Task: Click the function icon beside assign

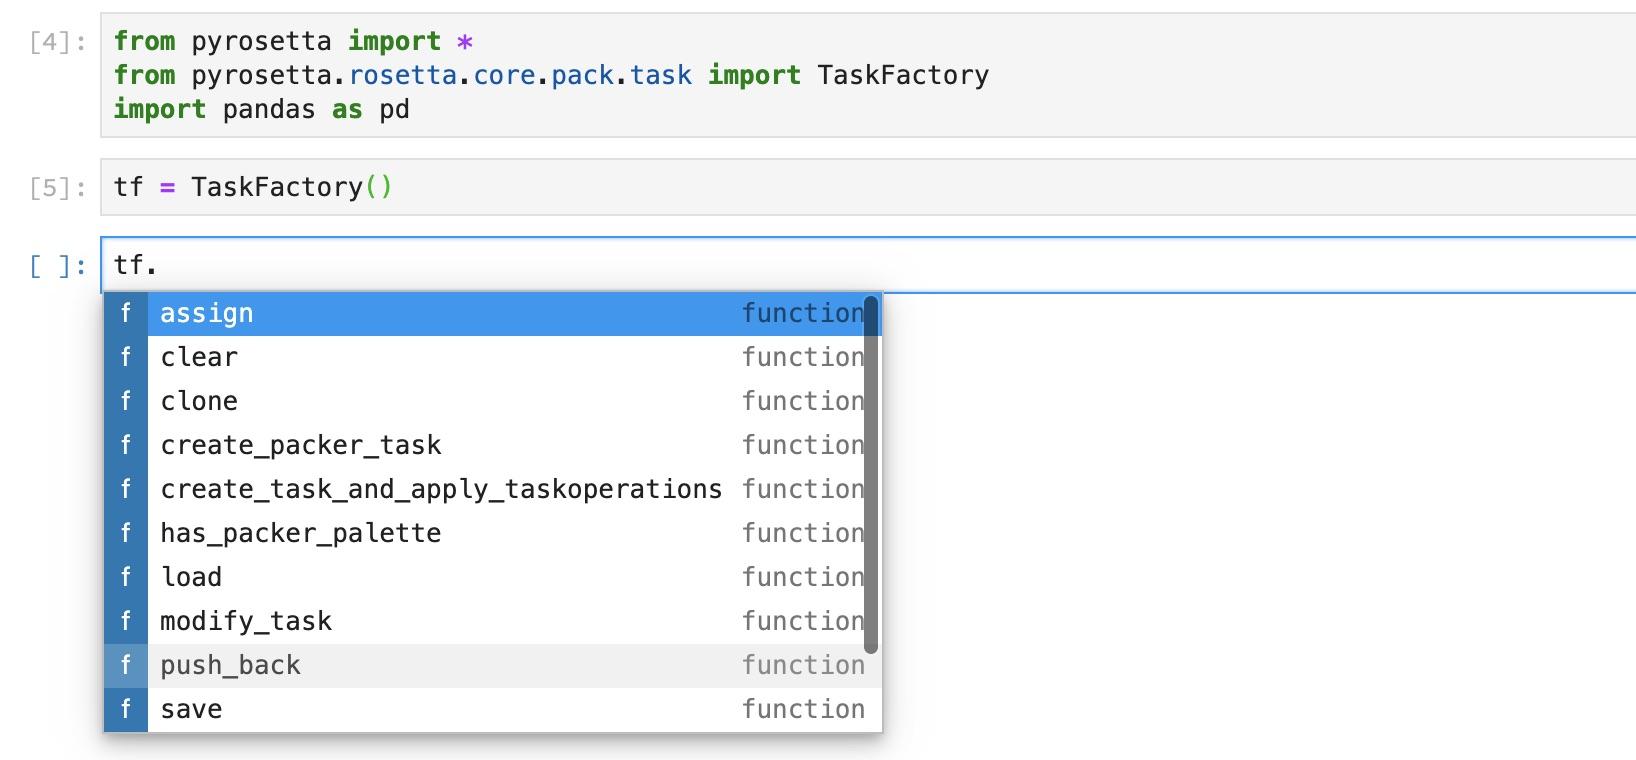Action: (126, 314)
